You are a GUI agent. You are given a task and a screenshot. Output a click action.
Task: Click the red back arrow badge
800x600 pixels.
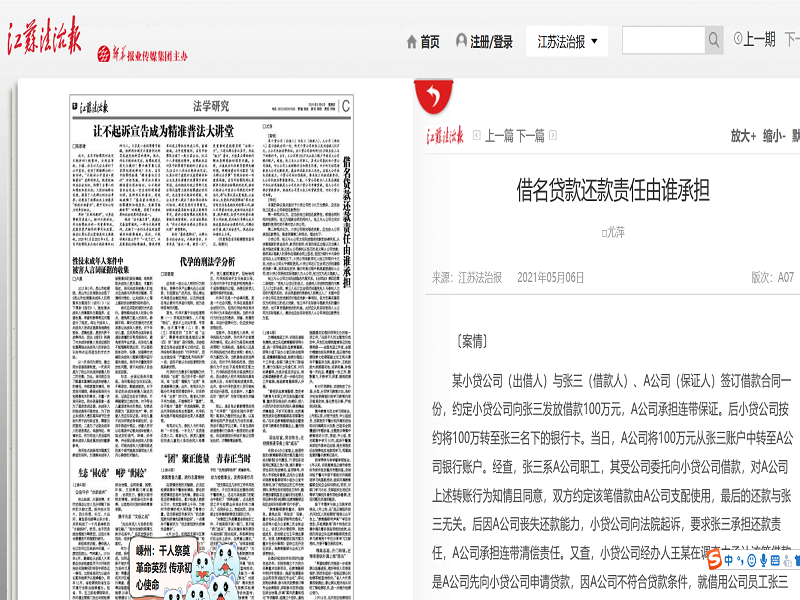[x=433, y=96]
